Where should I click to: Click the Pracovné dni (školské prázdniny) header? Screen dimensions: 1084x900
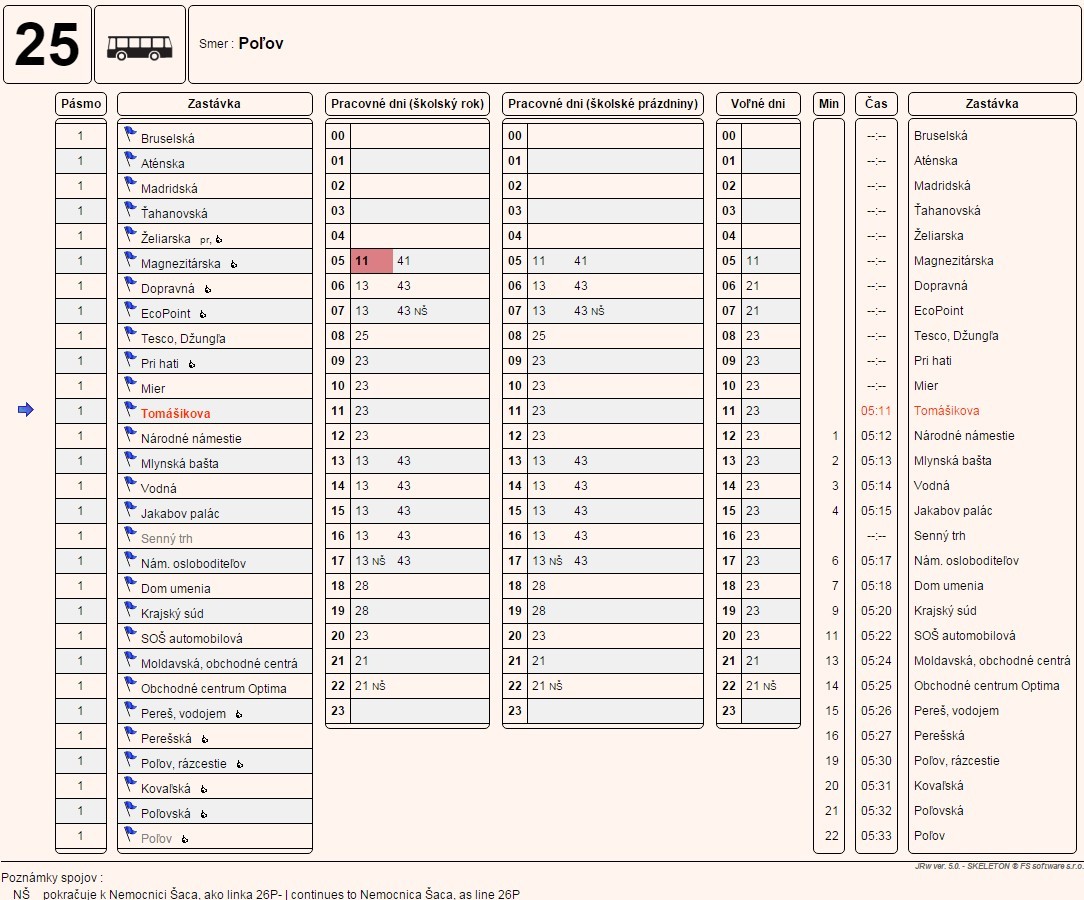pos(602,104)
